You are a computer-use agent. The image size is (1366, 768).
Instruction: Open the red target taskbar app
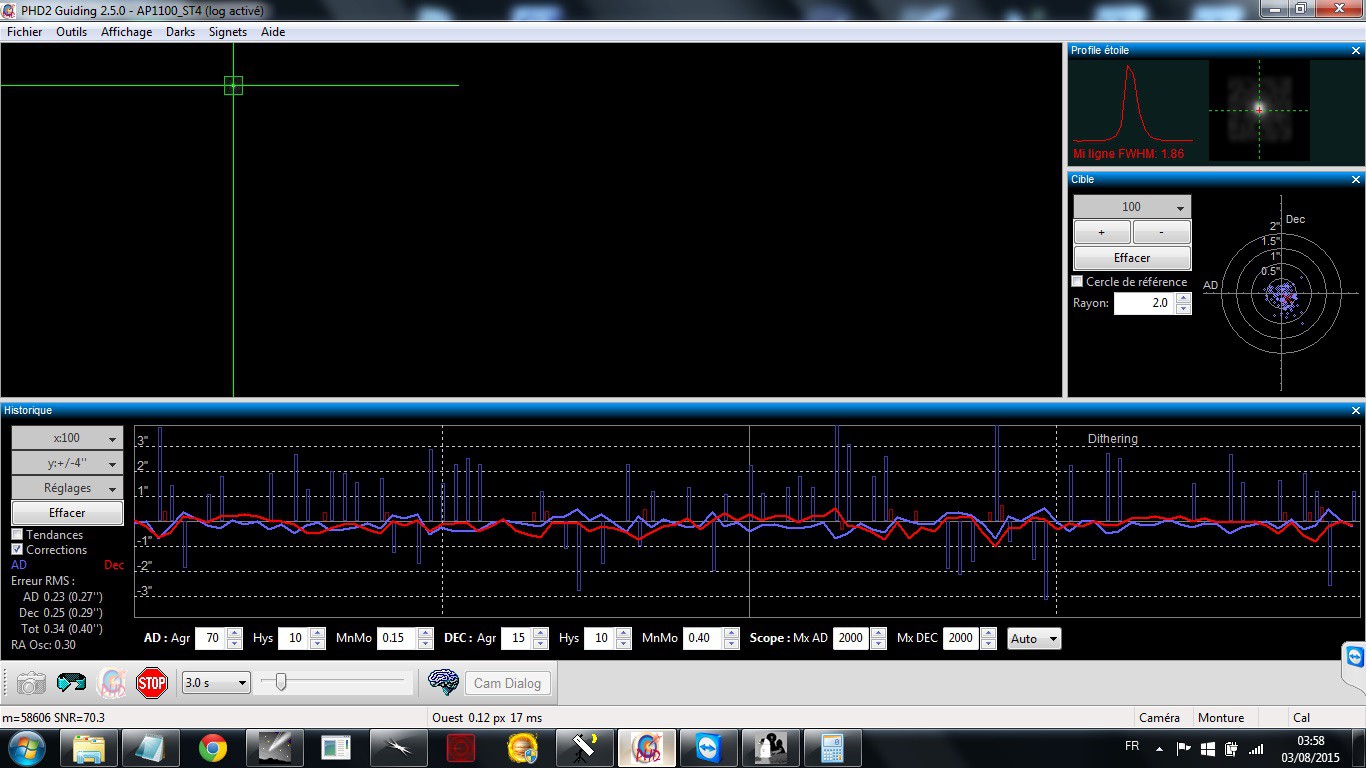click(460, 748)
